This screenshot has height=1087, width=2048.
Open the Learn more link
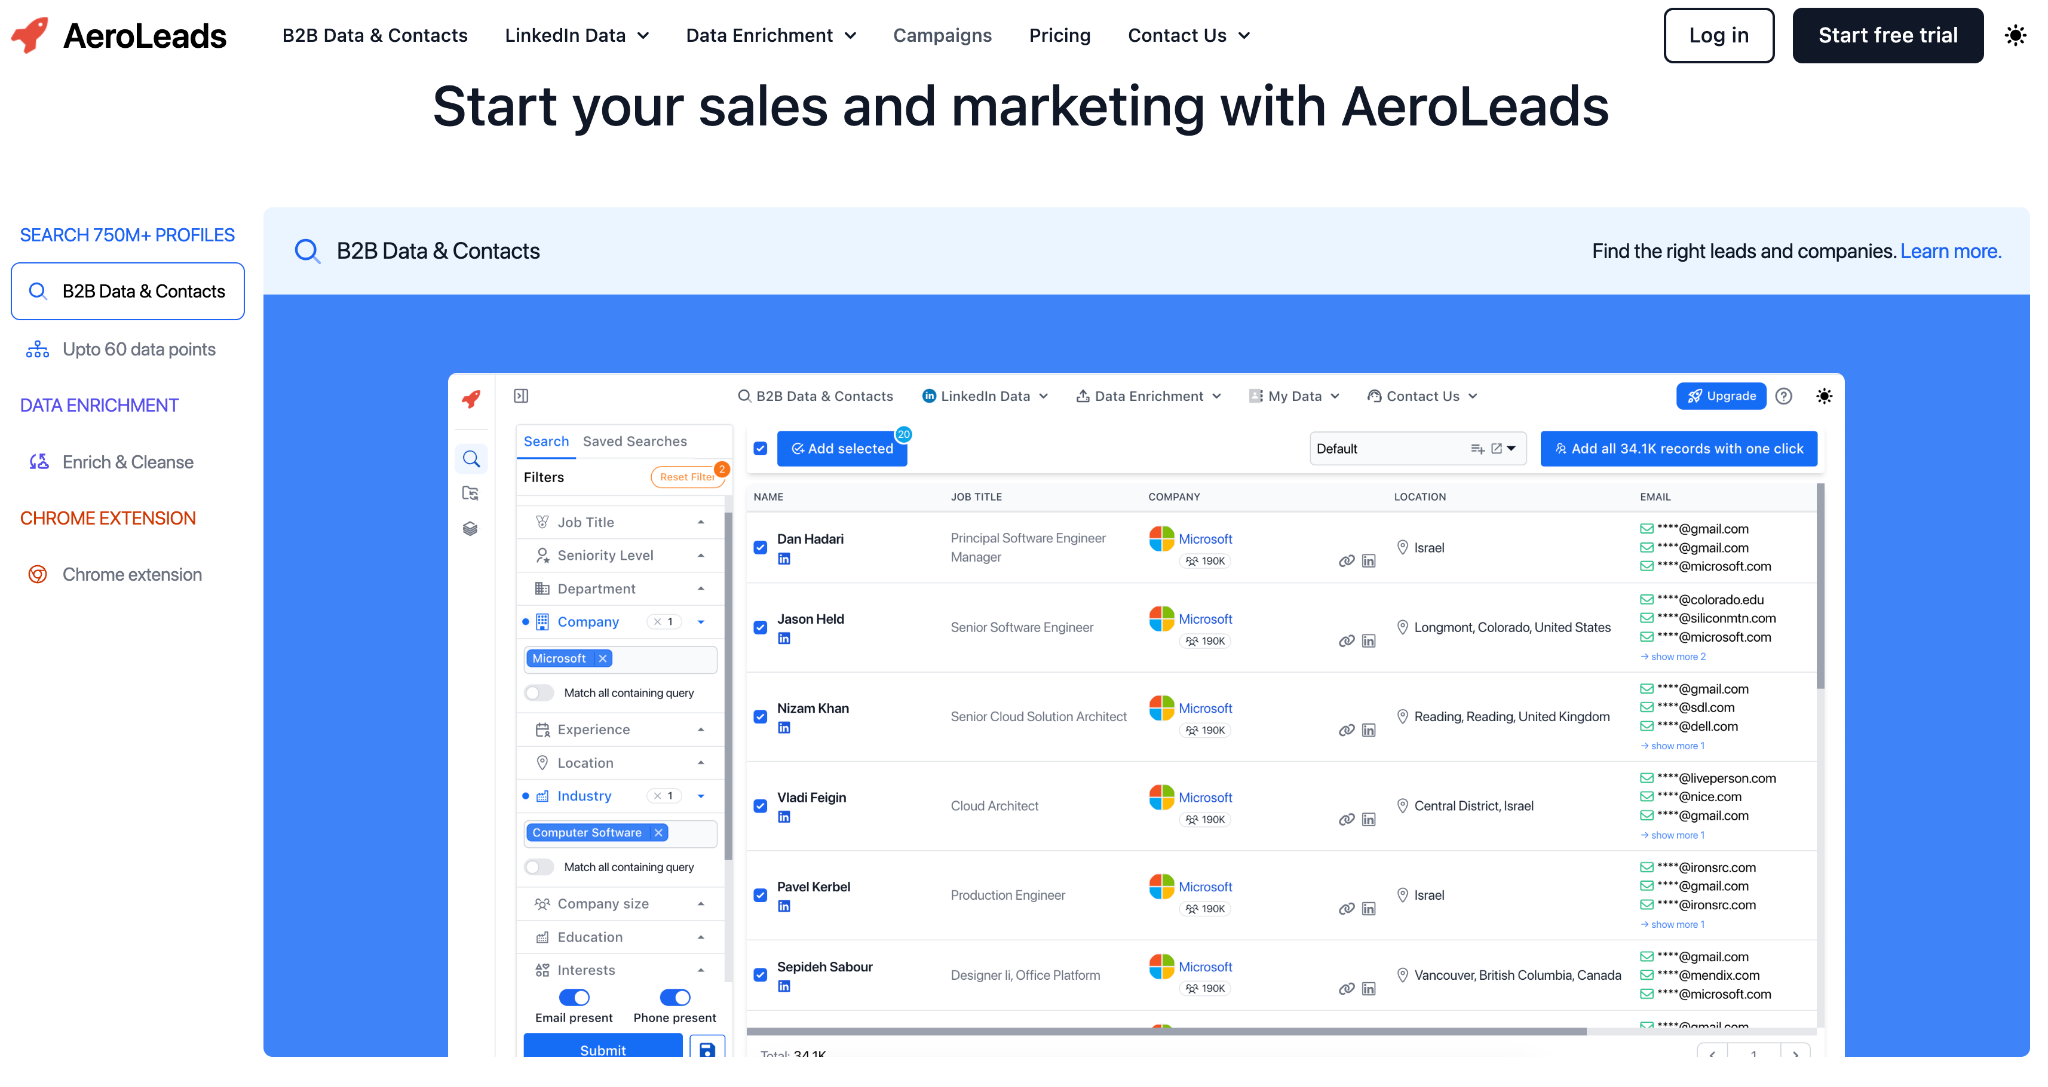coord(1950,251)
